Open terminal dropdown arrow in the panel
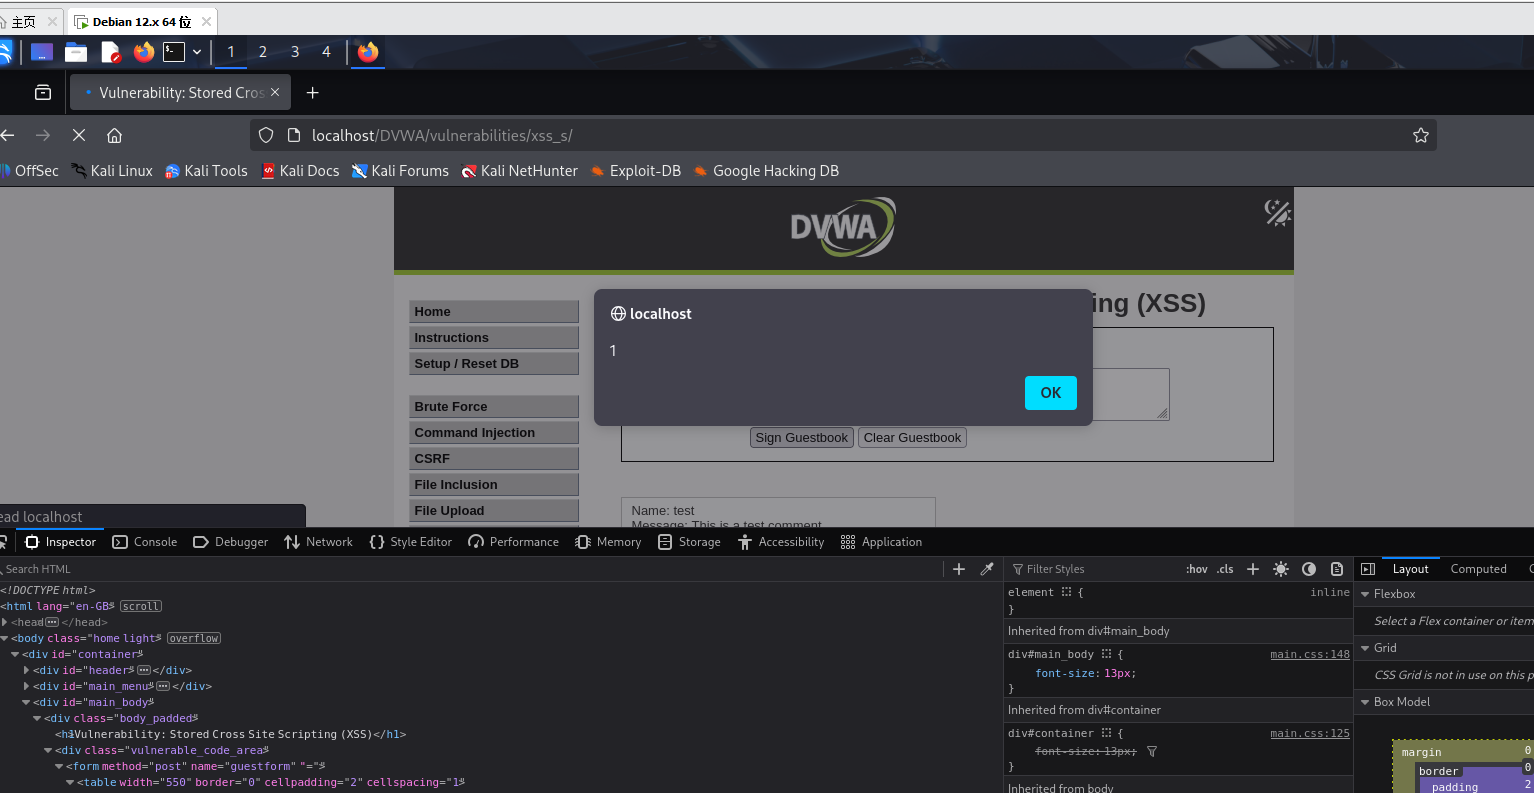Image resolution: width=1534 pixels, height=793 pixels. [197, 51]
